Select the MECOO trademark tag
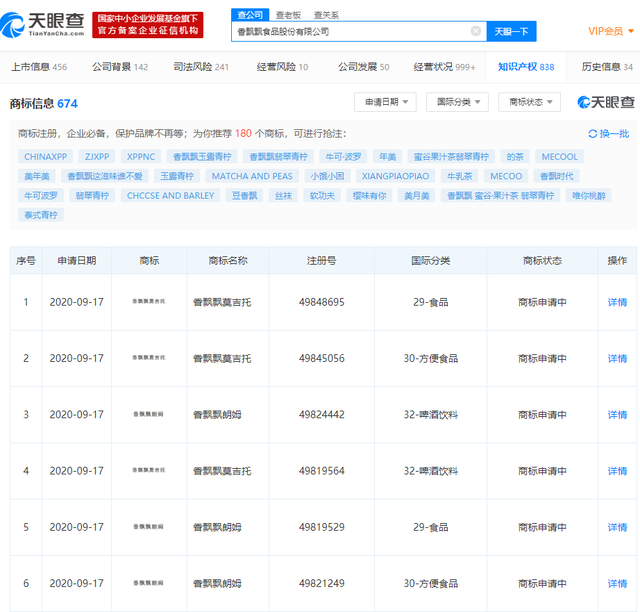 tap(506, 176)
